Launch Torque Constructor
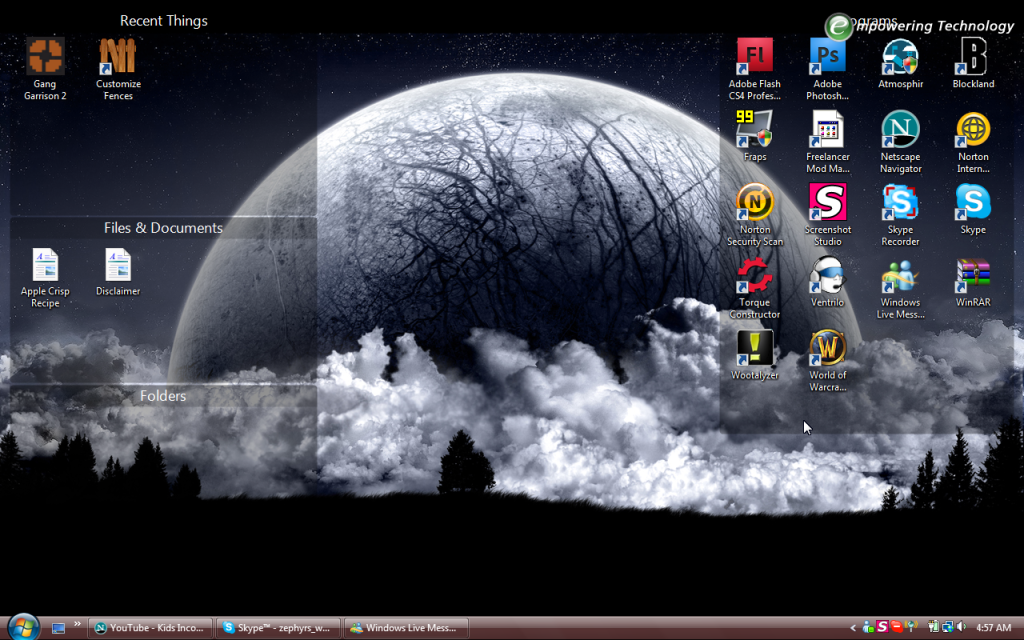The image size is (1024, 640). point(755,287)
